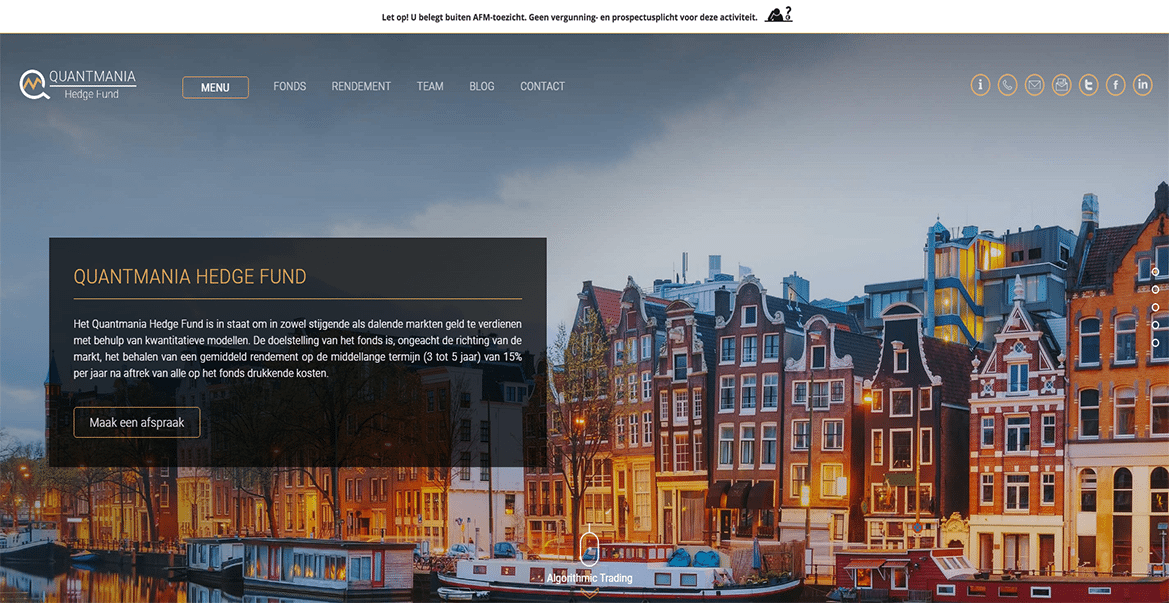The height and width of the screenshot is (603, 1169).
Task: Click the 'QUANTMANIA HEDGE FUND' heading
Action: click(190, 277)
